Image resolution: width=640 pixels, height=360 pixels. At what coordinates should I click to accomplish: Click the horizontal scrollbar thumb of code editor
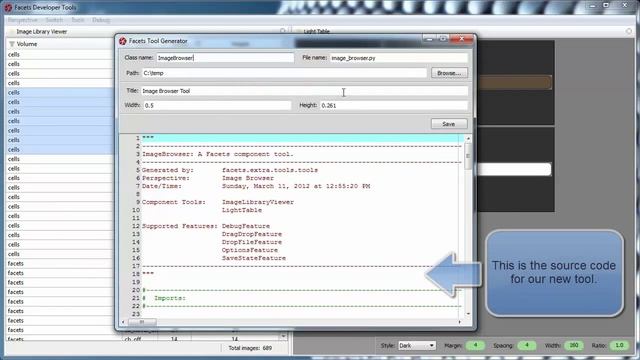click(x=142, y=322)
